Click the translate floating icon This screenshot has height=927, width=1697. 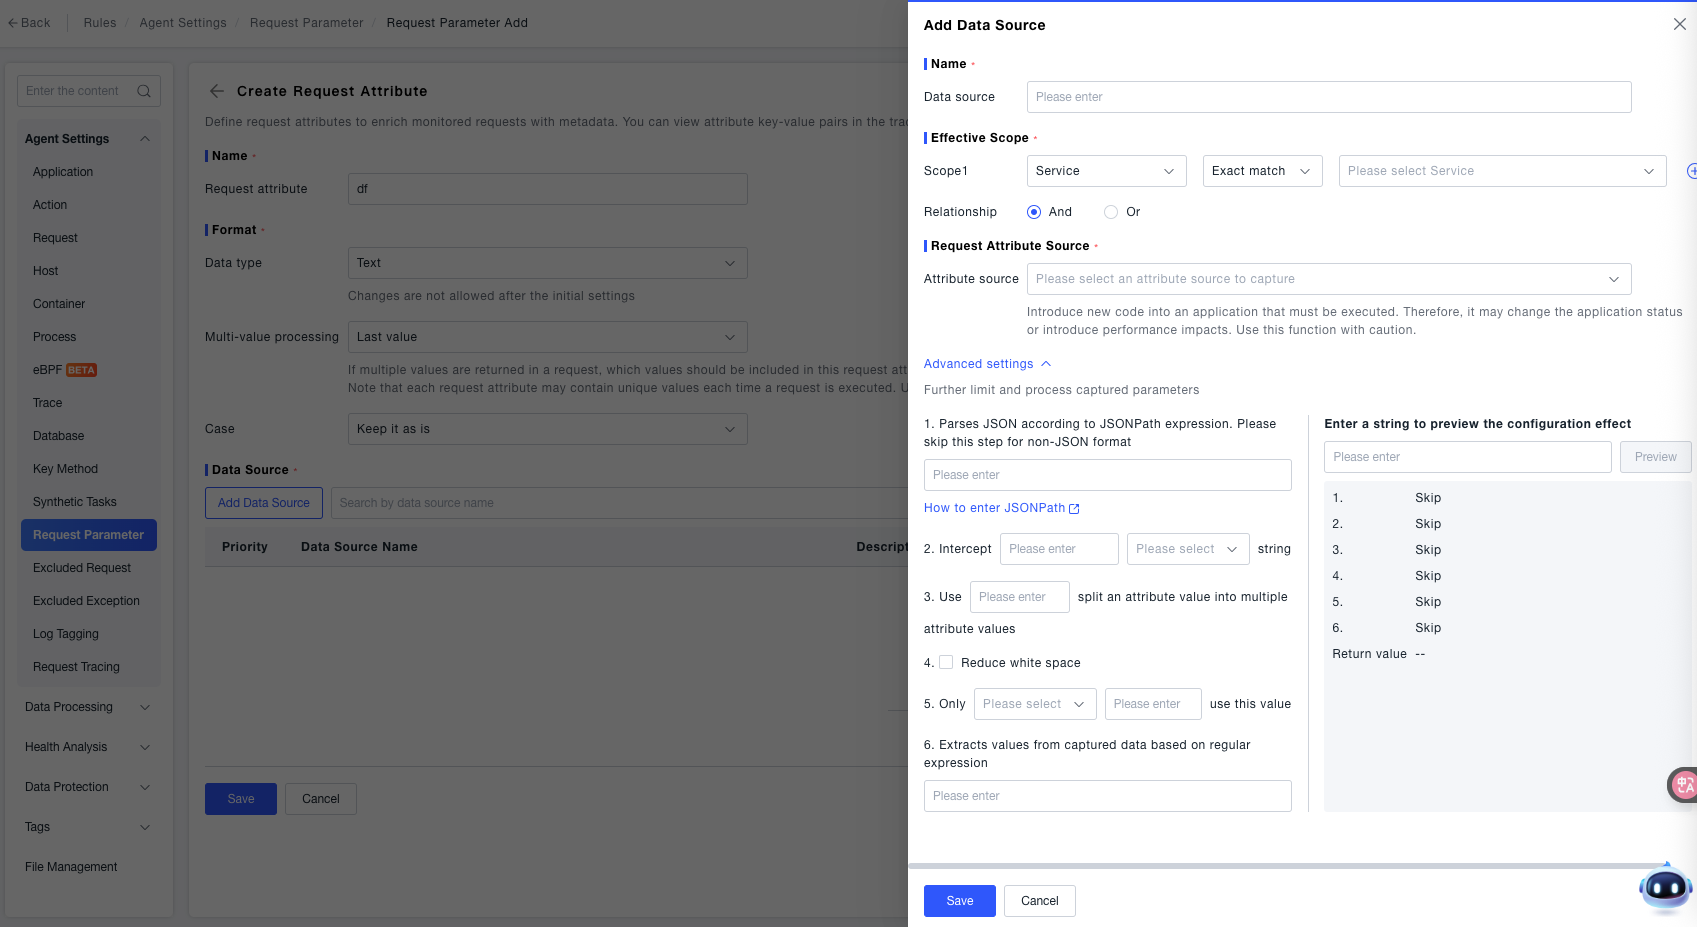pyautogui.click(x=1684, y=785)
